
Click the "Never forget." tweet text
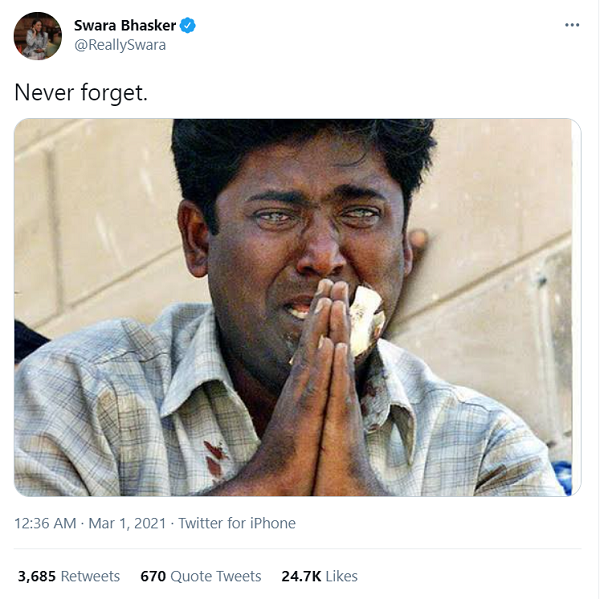[81, 93]
